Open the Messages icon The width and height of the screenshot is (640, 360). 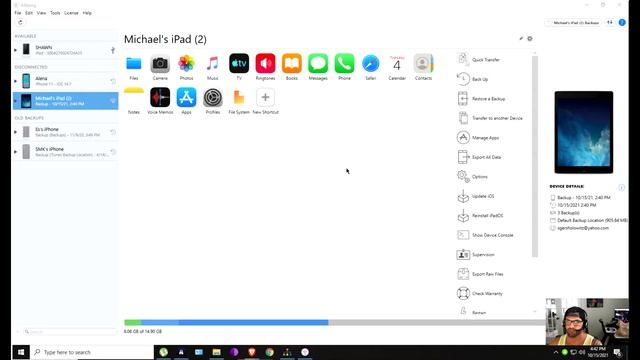[318, 64]
